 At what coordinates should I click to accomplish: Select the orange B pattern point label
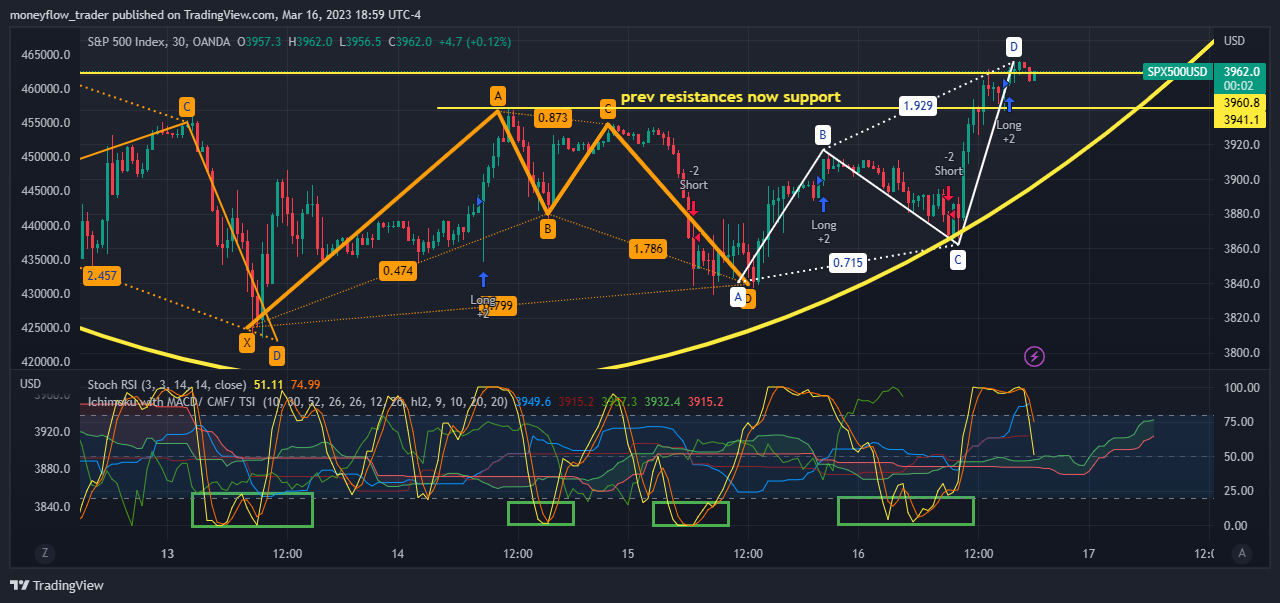tap(548, 230)
